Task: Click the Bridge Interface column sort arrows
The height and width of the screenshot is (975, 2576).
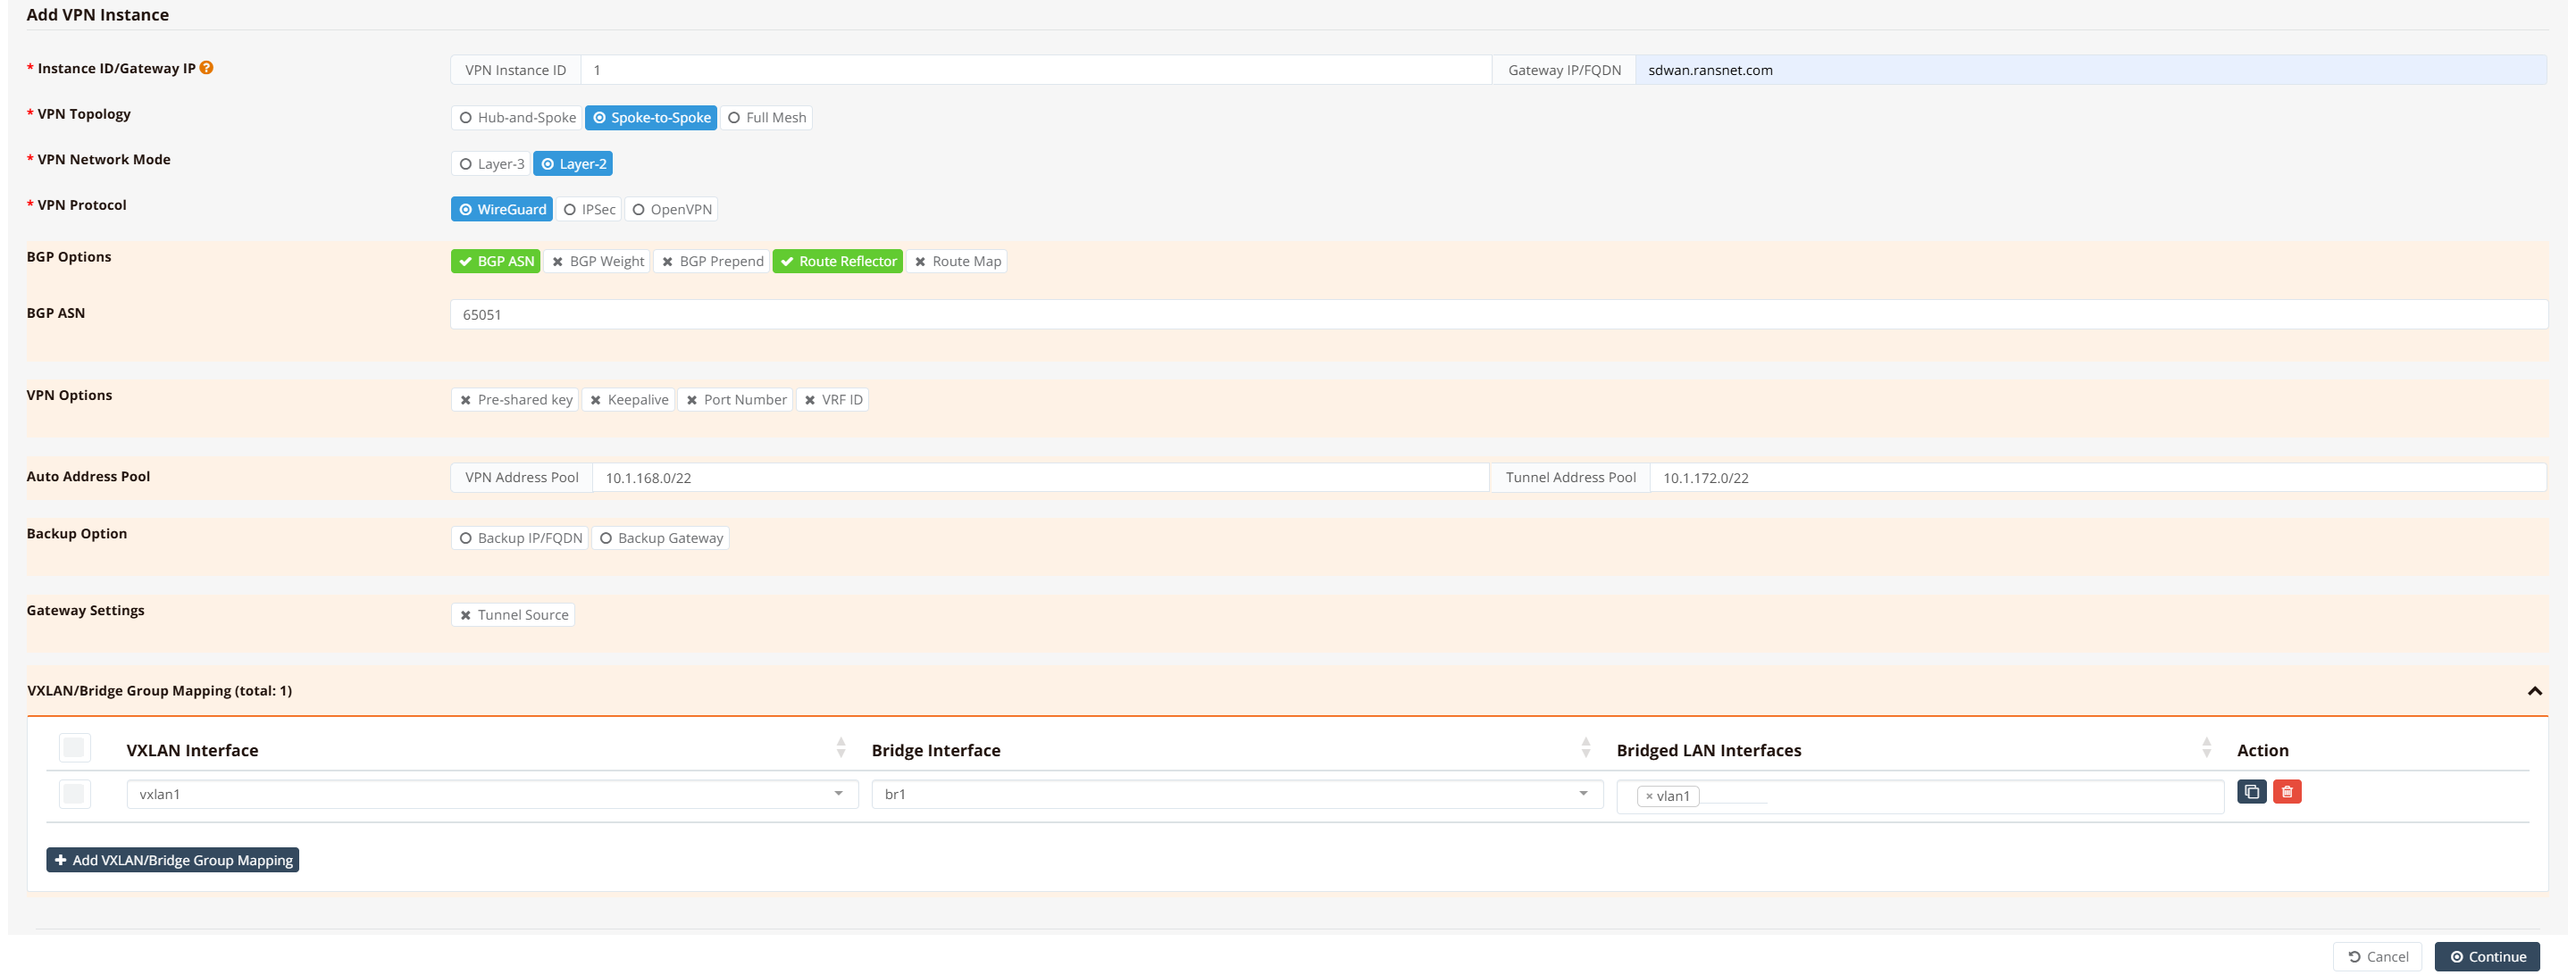Action: pos(1586,748)
